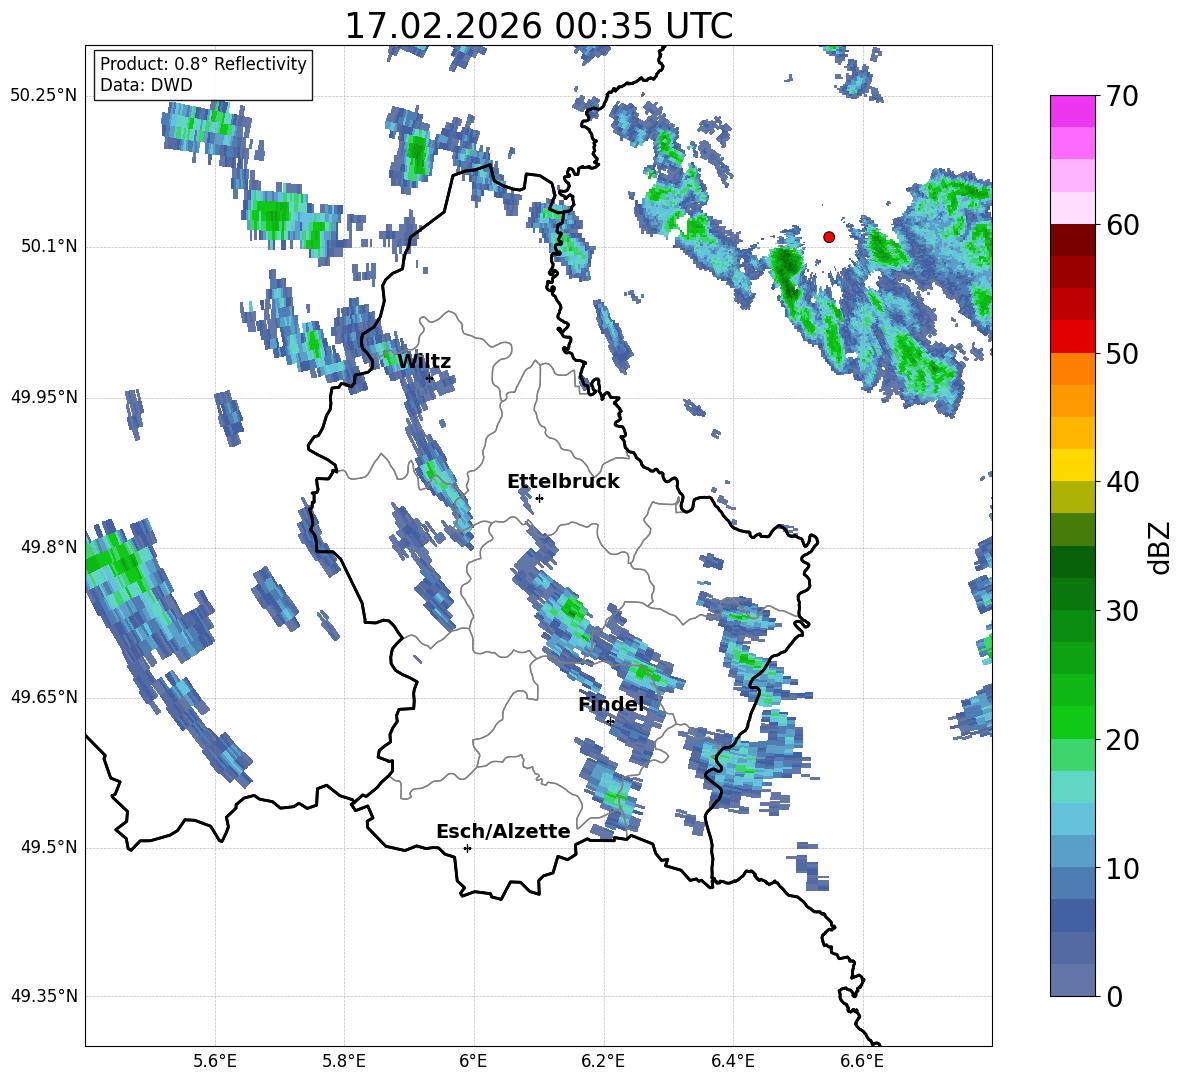Click the bright red colorbar segment above 50
This screenshot has width=1184, height=1081.
tap(1072, 337)
